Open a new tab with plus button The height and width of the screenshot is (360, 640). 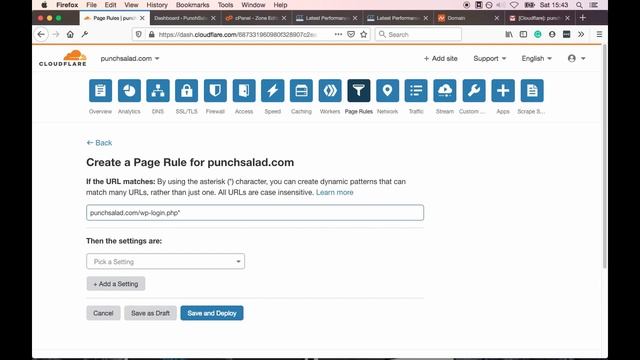[x=582, y=18]
